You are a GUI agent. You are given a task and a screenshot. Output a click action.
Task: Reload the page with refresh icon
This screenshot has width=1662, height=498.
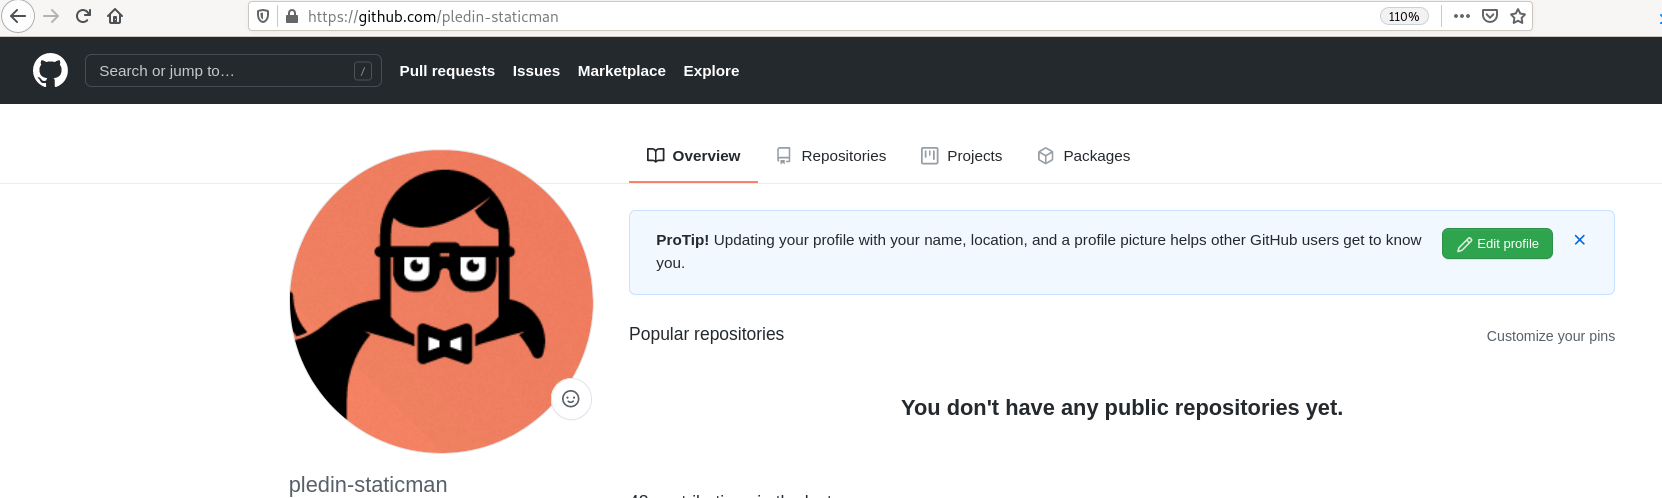pos(84,16)
